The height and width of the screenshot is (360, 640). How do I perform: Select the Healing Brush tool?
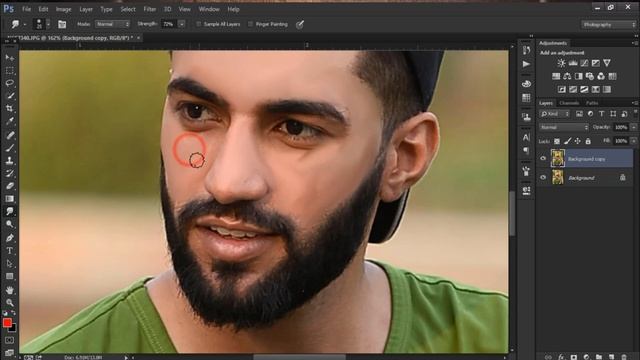pos(10,135)
